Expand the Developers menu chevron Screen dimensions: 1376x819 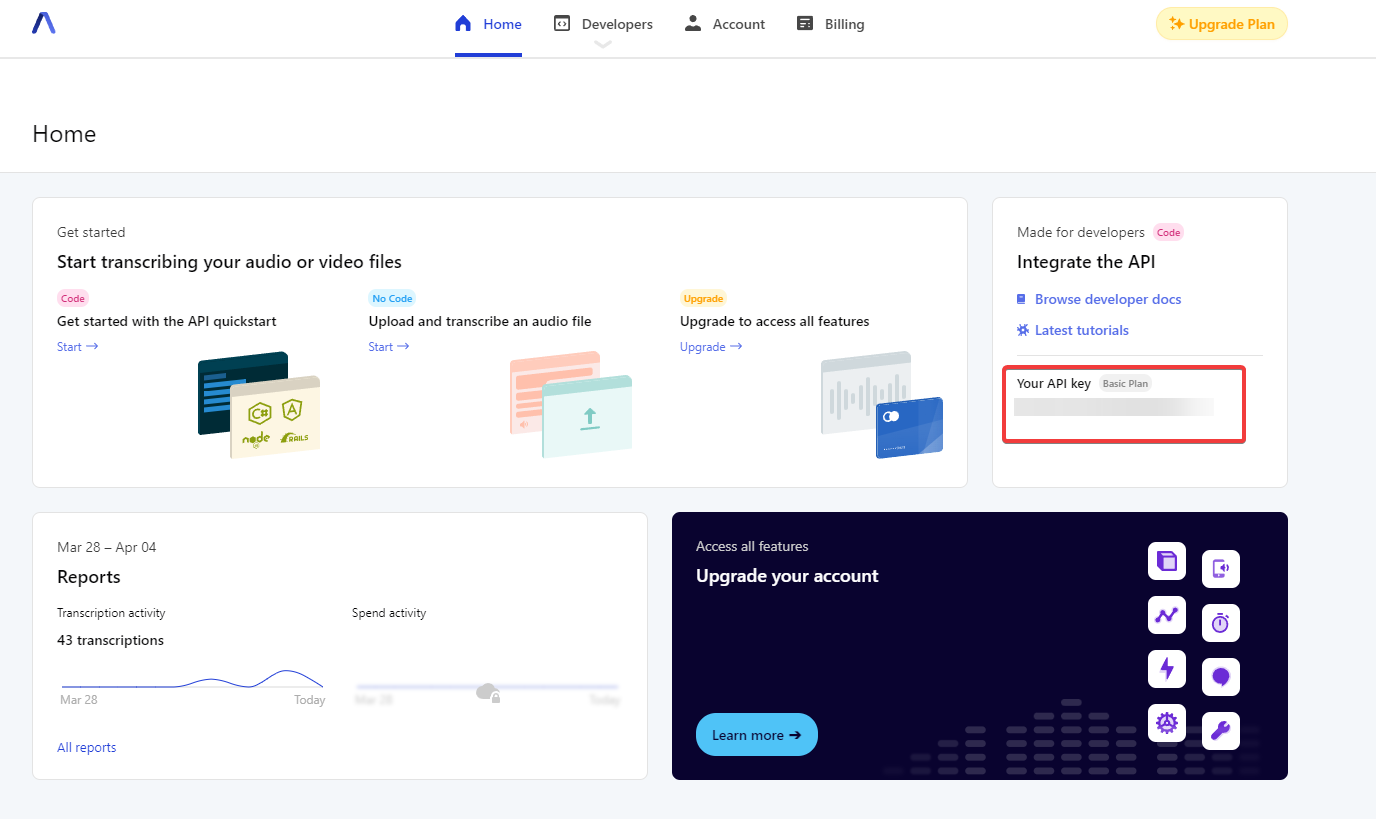click(602, 44)
